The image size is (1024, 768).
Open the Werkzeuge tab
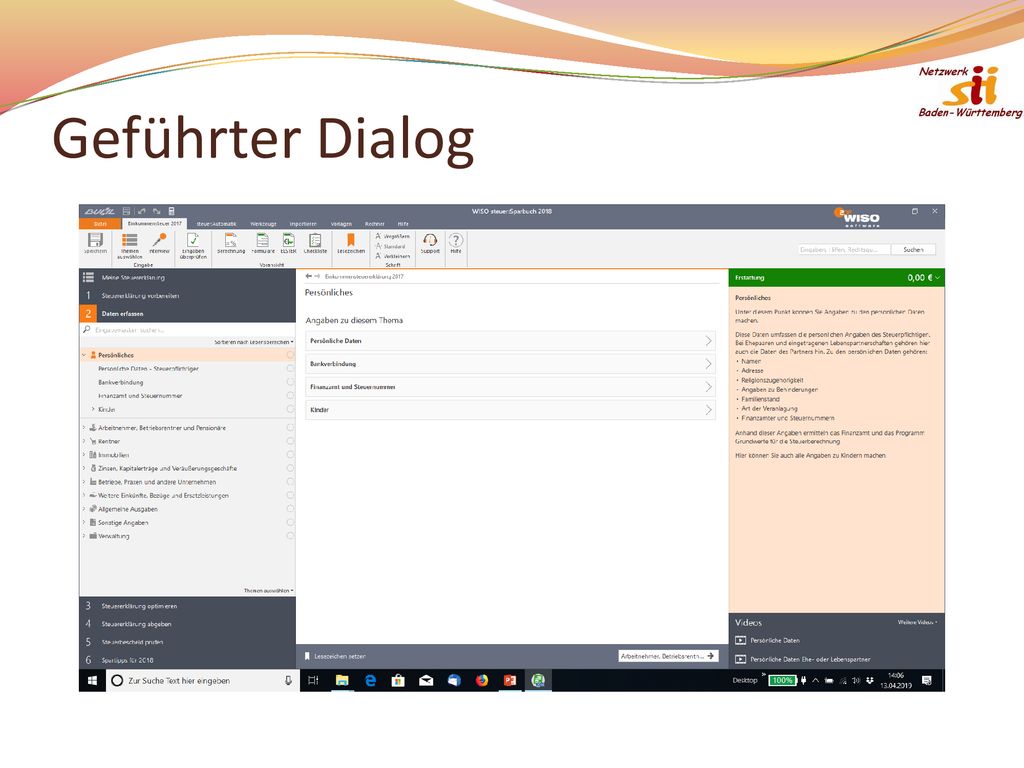pos(263,224)
